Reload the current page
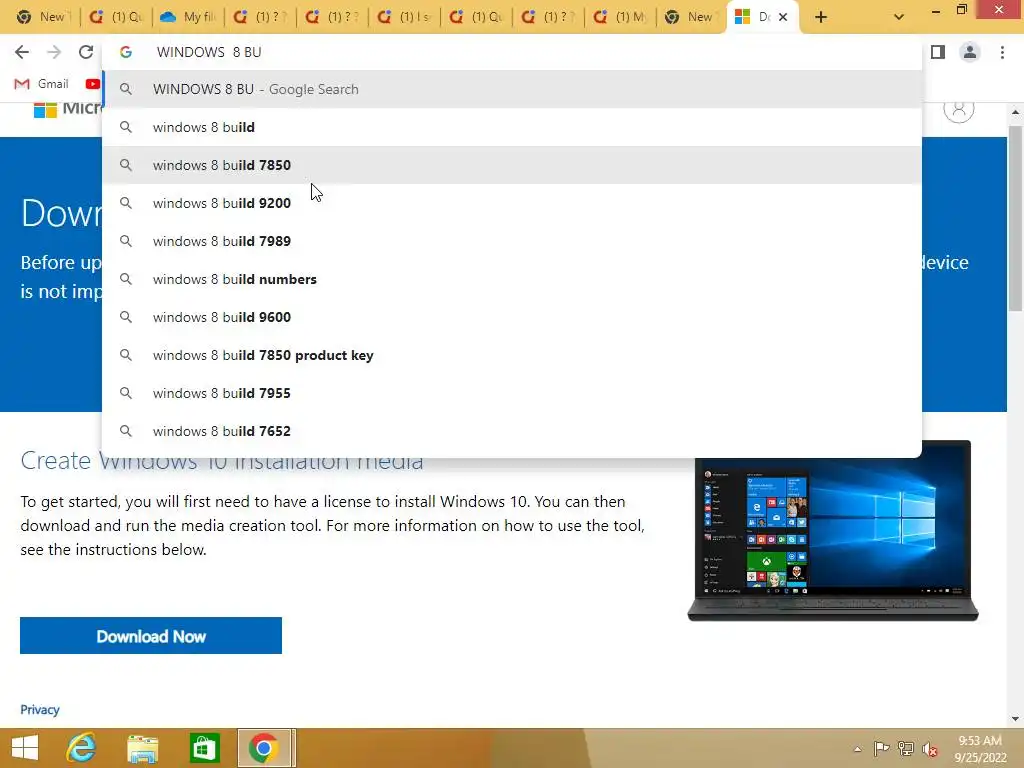1024x768 pixels. click(x=86, y=52)
